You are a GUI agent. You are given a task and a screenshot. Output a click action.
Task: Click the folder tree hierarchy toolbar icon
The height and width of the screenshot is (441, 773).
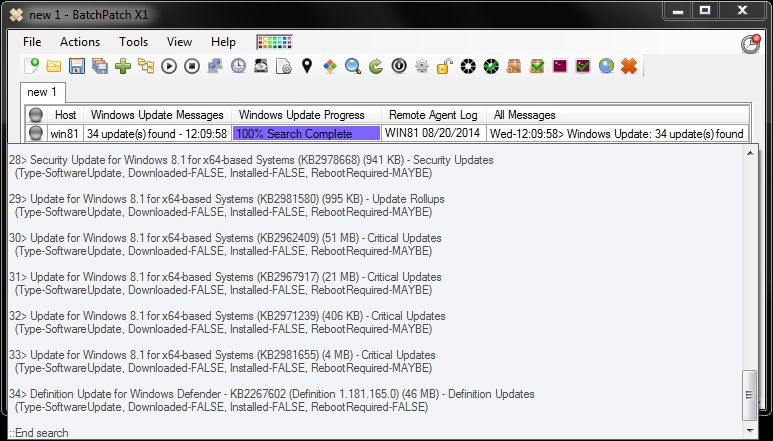146,66
